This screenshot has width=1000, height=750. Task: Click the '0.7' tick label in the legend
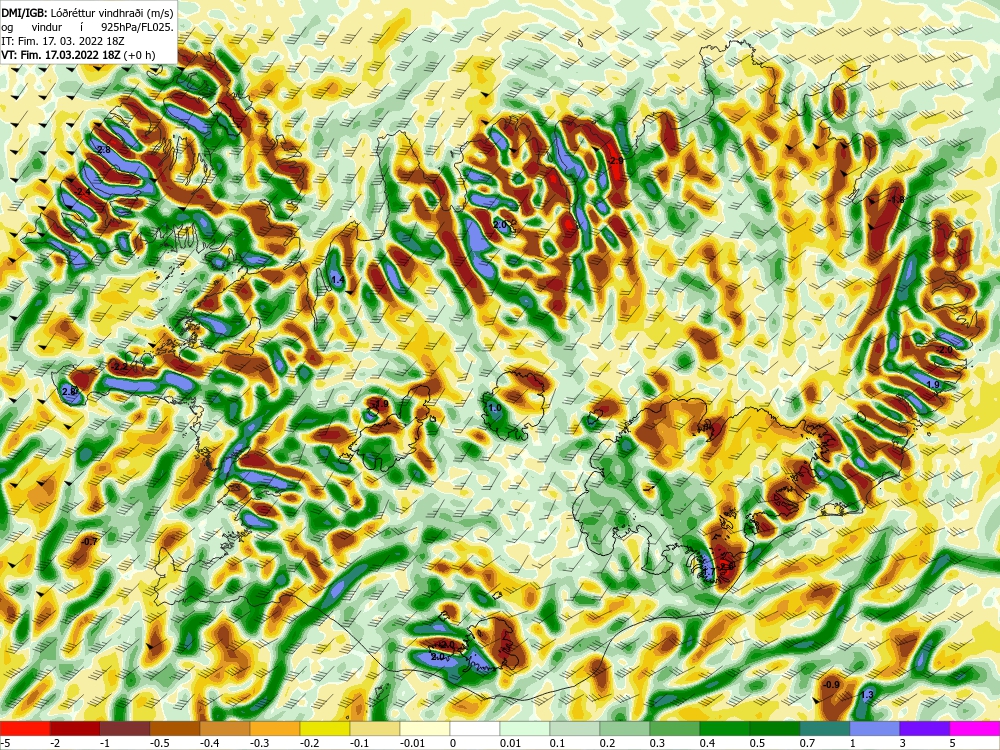pyautogui.click(x=807, y=743)
